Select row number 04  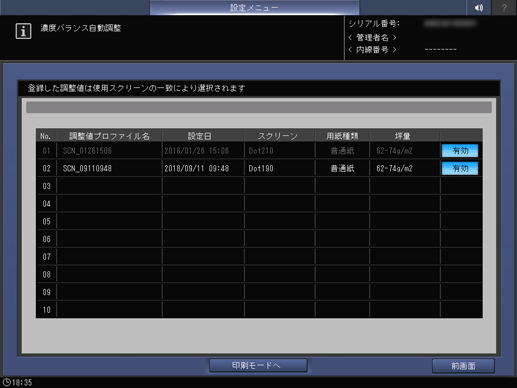pyautogui.click(x=46, y=204)
